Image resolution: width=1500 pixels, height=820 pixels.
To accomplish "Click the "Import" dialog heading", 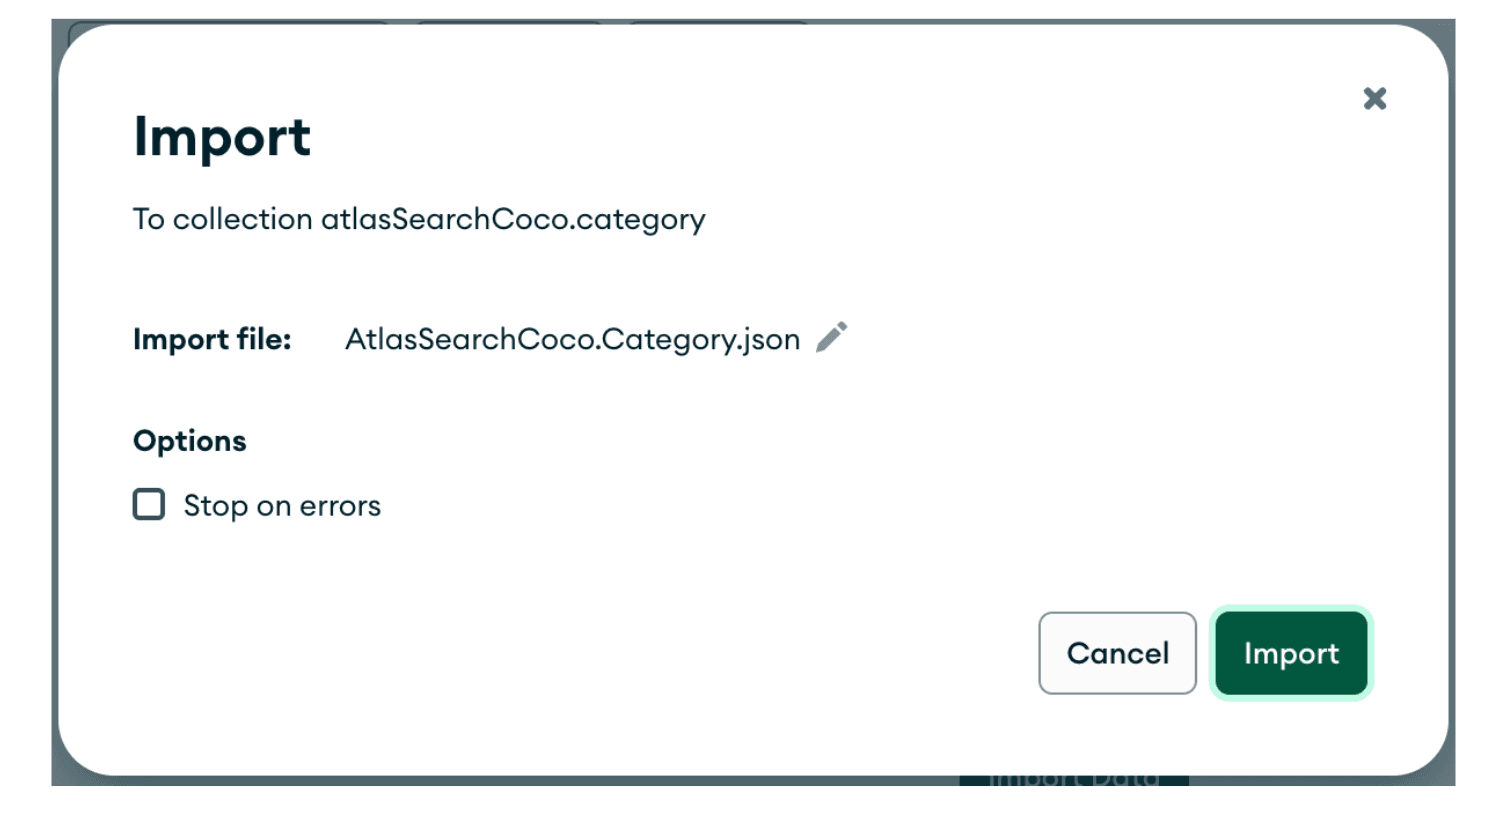I will click(222, 137).
